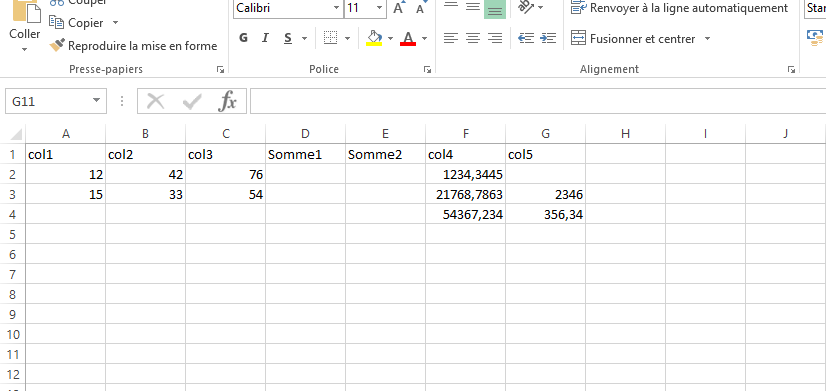Apply red font color A
This screenshot has width=826, height=391.
408,38
